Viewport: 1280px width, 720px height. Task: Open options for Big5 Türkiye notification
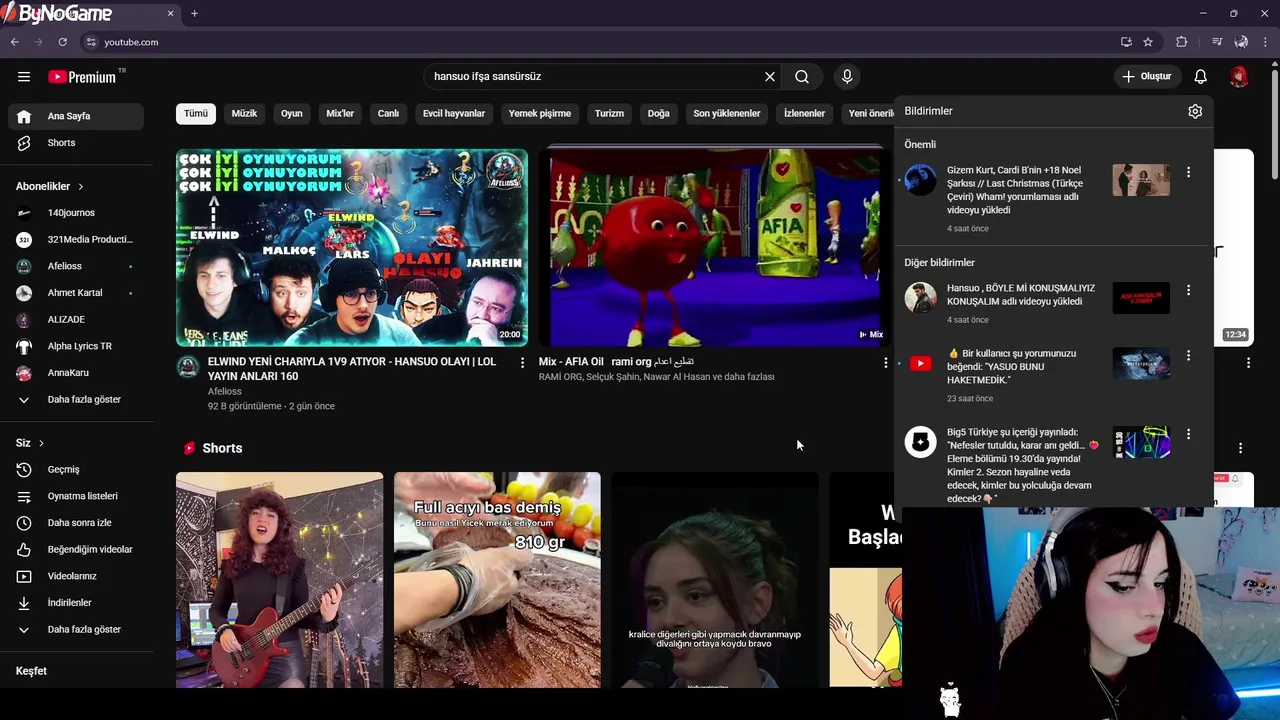click(1188, 434)
